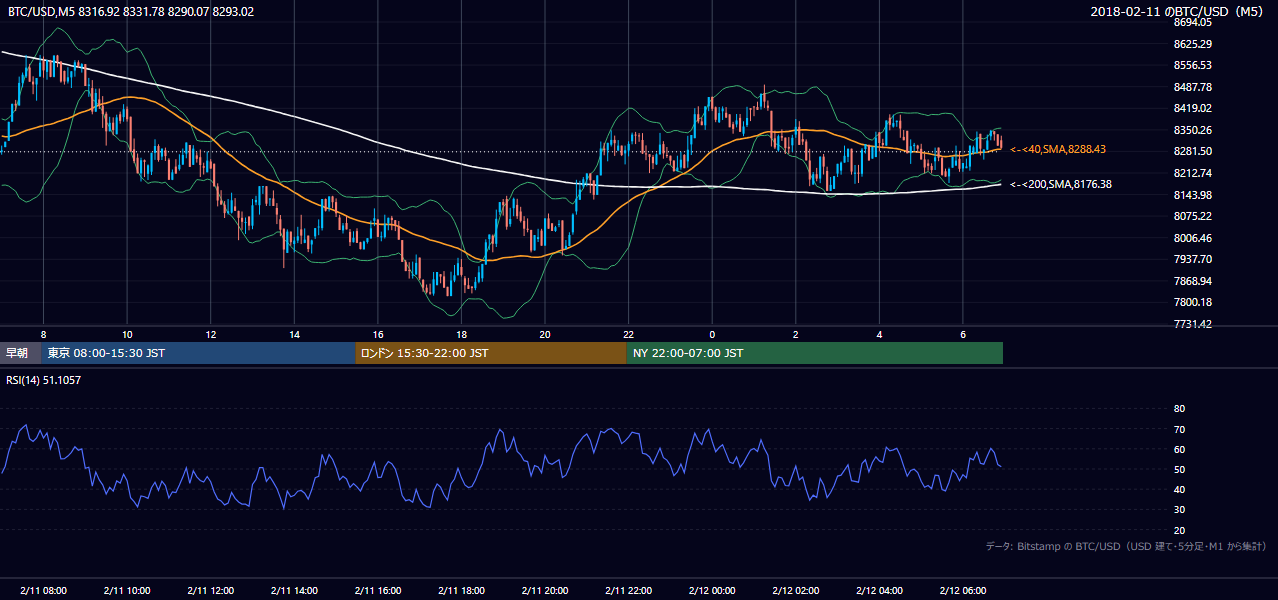
Task: Click the 2/12 02:00 time label
Action: click(x=796, y=590)
